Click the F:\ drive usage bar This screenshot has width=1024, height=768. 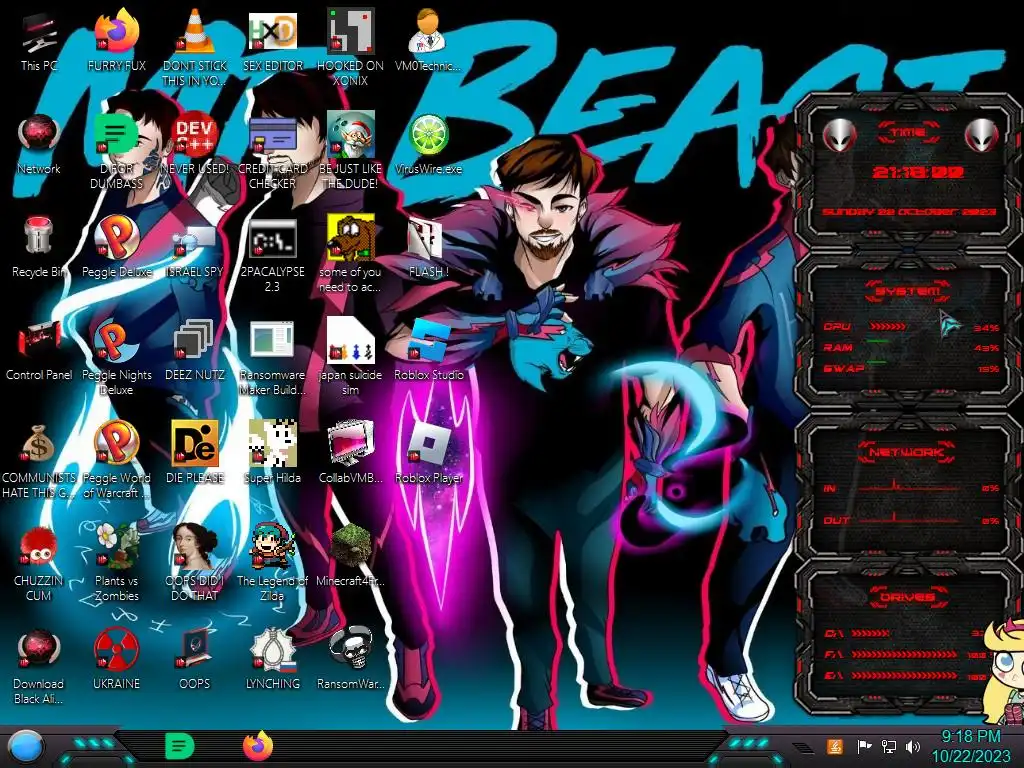906,654
